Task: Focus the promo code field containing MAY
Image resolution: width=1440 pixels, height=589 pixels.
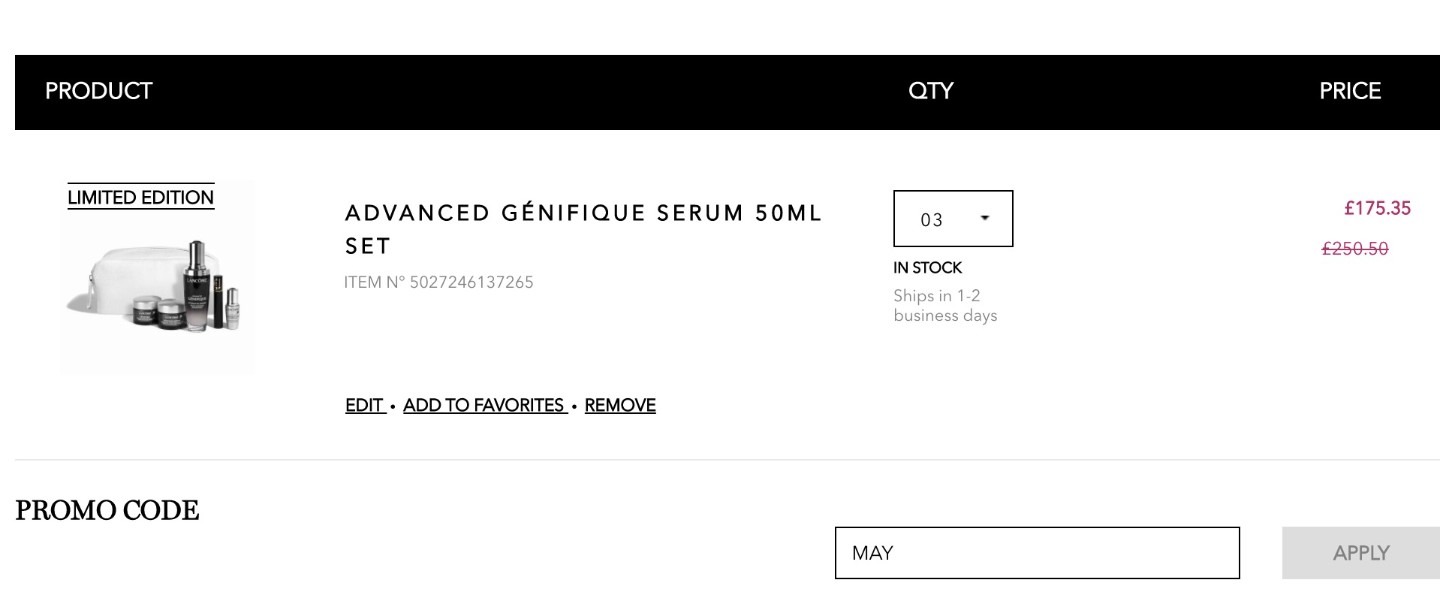Action: point(1037,553)
